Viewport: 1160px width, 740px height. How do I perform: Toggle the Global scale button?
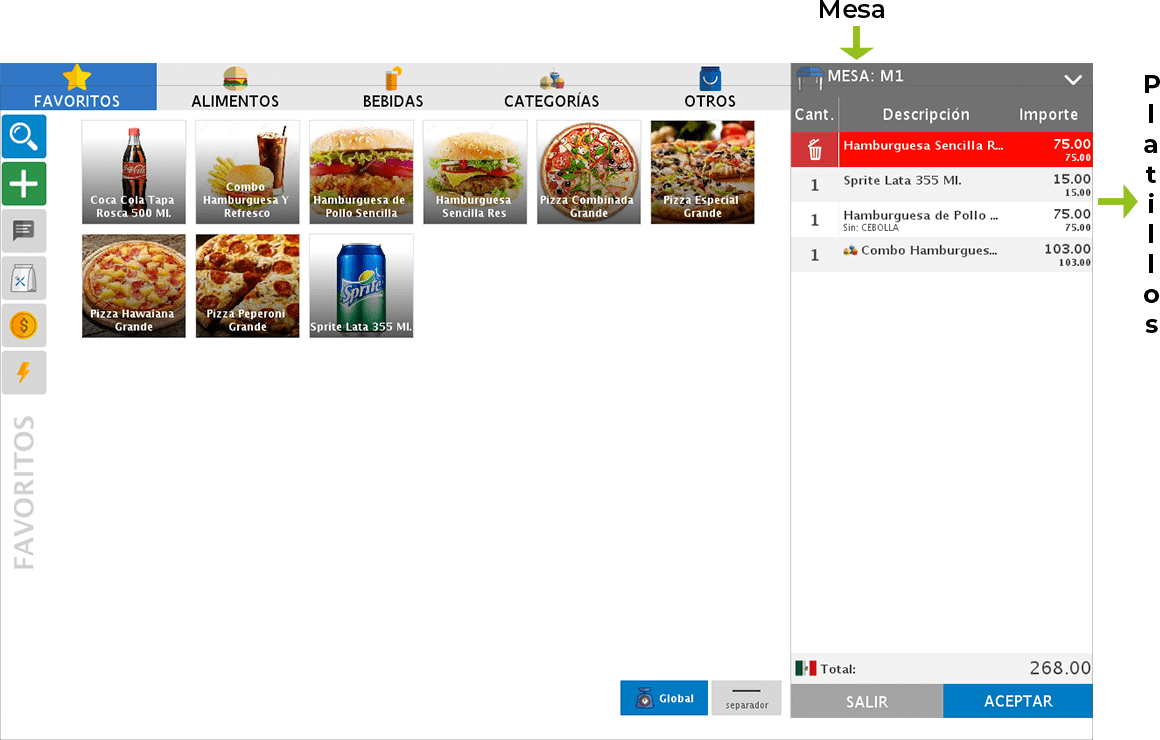tap(664, 698)
